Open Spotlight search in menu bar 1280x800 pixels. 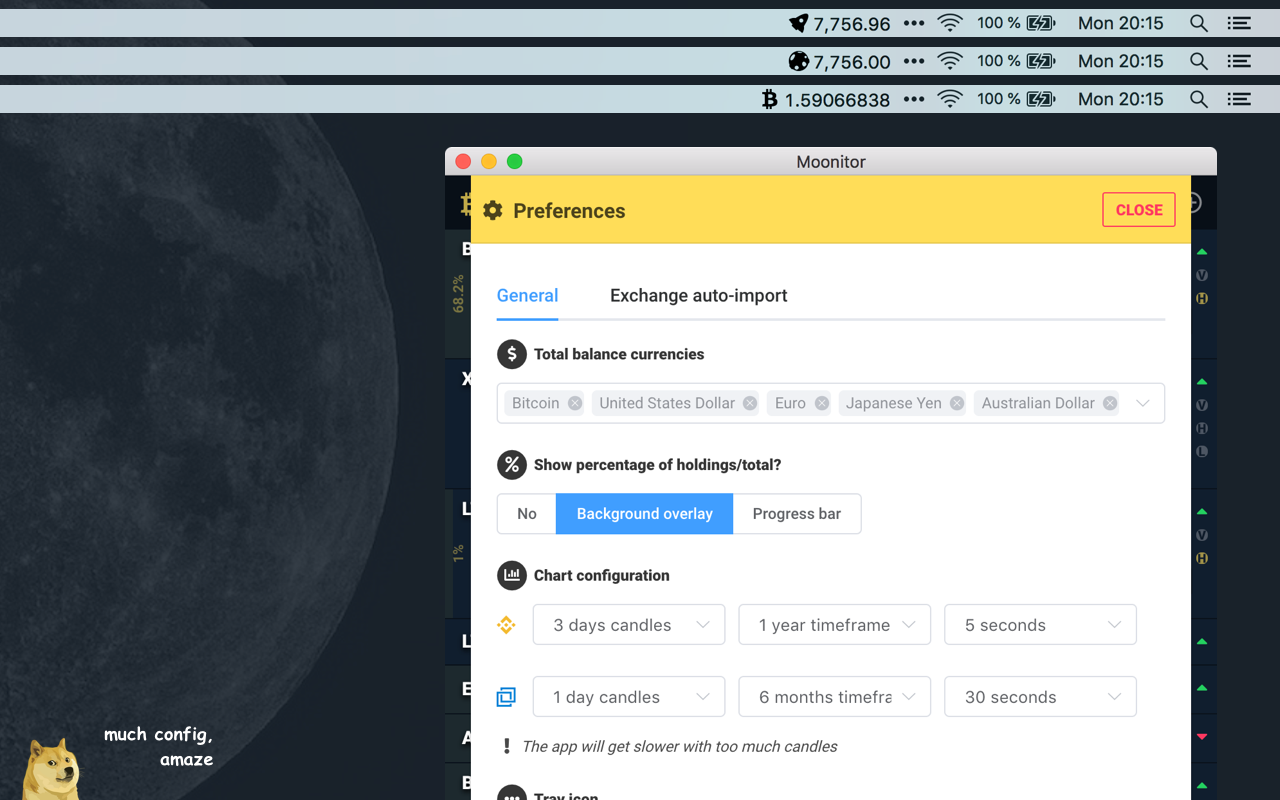tap(1198, 23)
